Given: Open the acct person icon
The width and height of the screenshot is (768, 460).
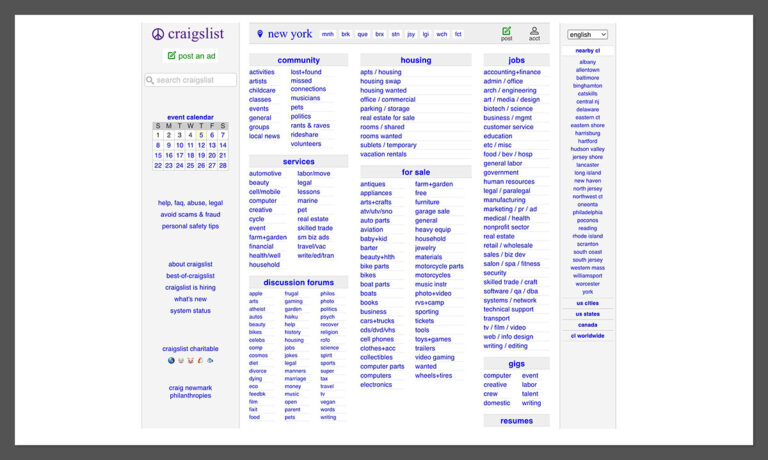Looking at the screenshot, I should [534, 31].
